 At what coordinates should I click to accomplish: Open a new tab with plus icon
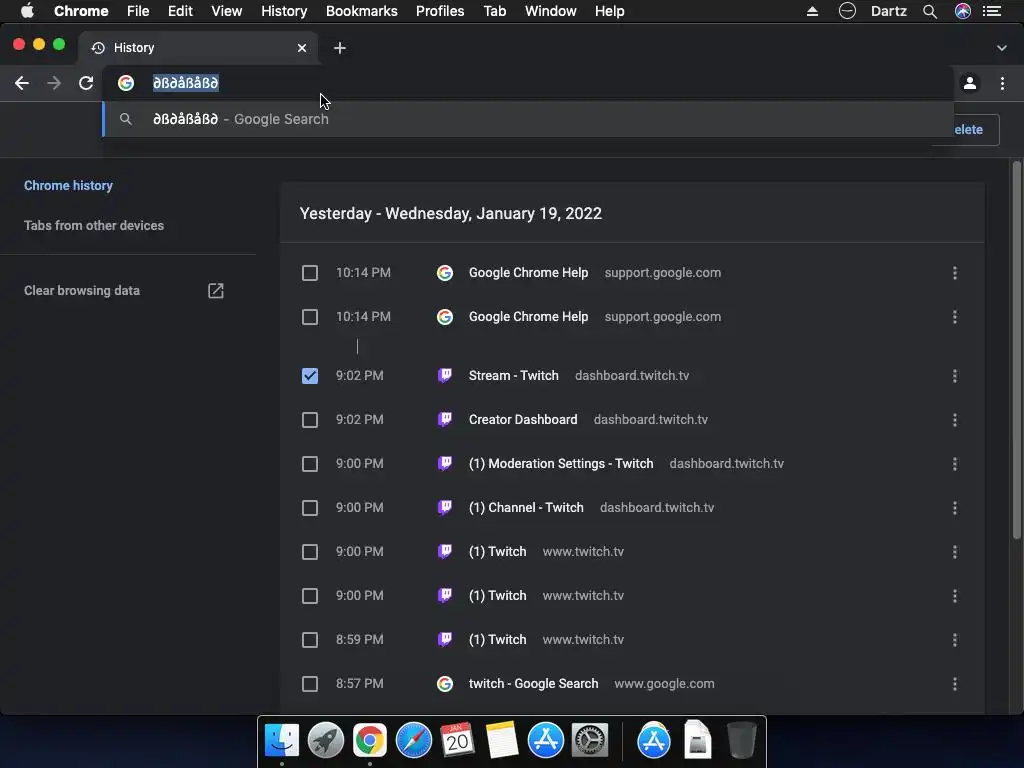[340, 48]
